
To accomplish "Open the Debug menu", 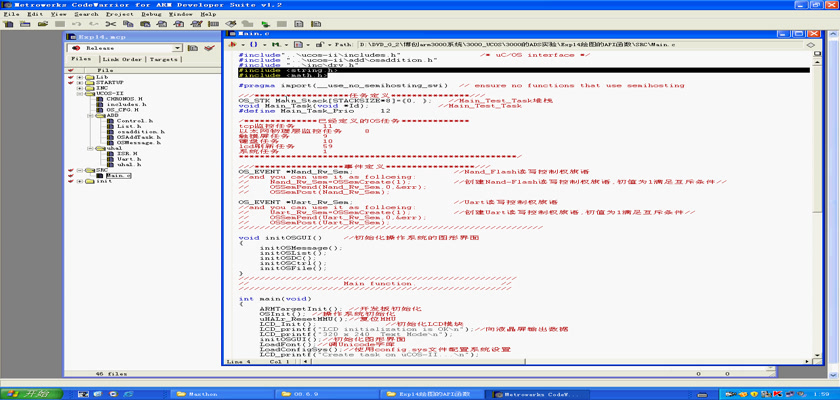I will (151, 14).
